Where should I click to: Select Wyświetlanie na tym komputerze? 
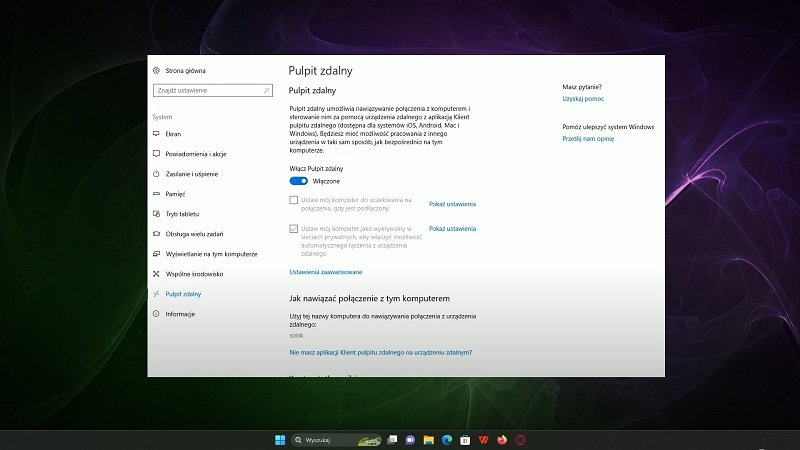click(x=211, y=254)
